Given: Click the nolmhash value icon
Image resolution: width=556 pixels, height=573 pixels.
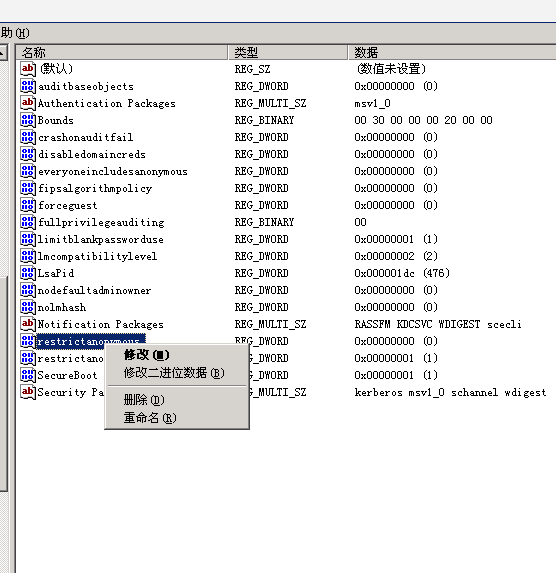Looking at the screenshot, I should pyautogui.click(x=28, y=307).
